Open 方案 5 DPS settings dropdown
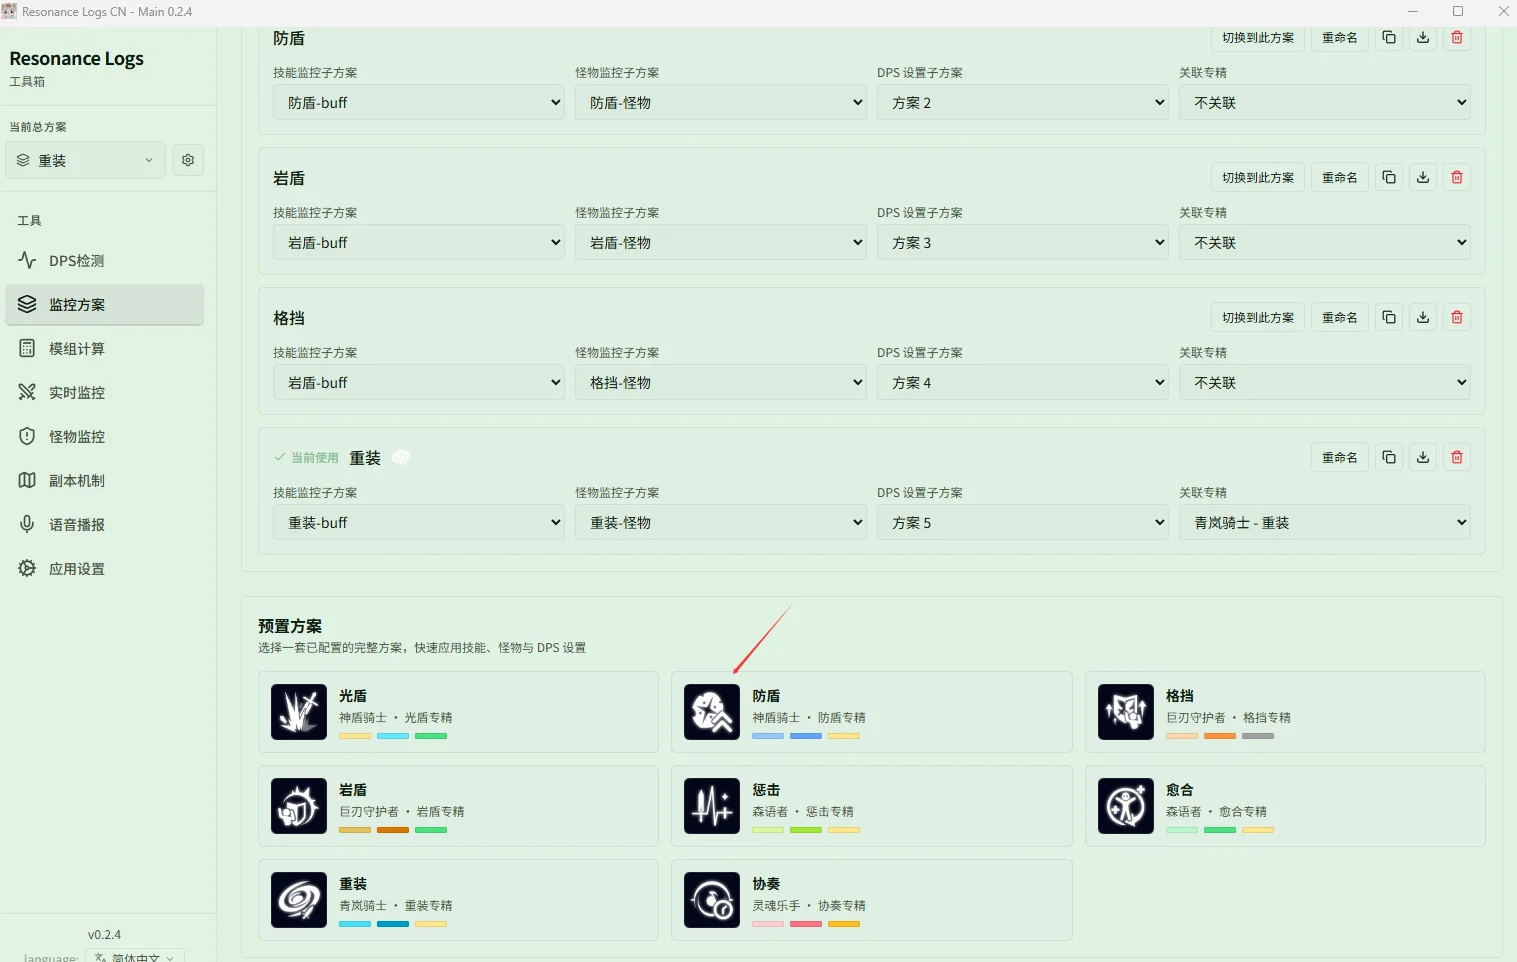This screenshot has width=1517, height=962. pyautogui.click(x=1023, y=522)
